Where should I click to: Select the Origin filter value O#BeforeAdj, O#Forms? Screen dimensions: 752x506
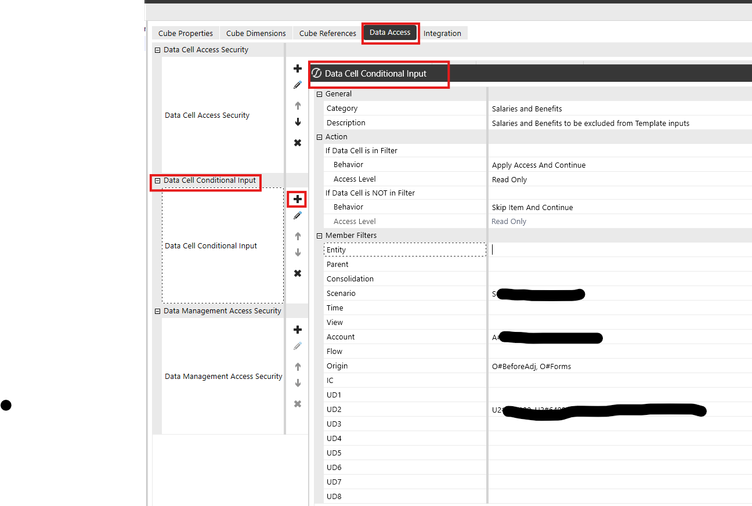coord(532,366)
